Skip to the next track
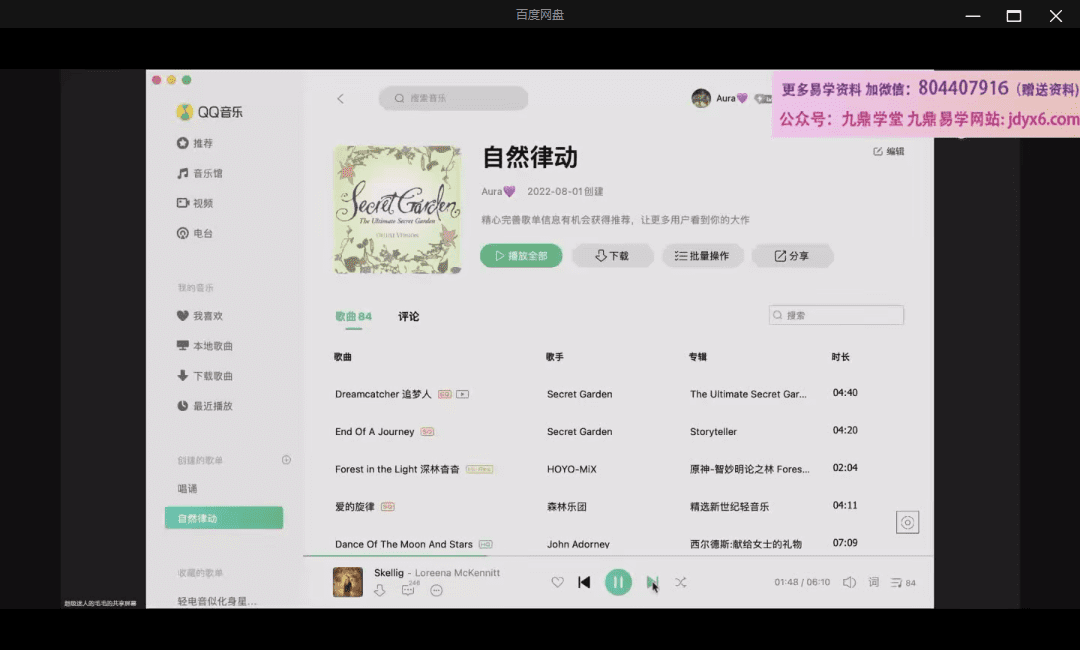This screenshot has height=650, width=1080. [x=652, y=582]
